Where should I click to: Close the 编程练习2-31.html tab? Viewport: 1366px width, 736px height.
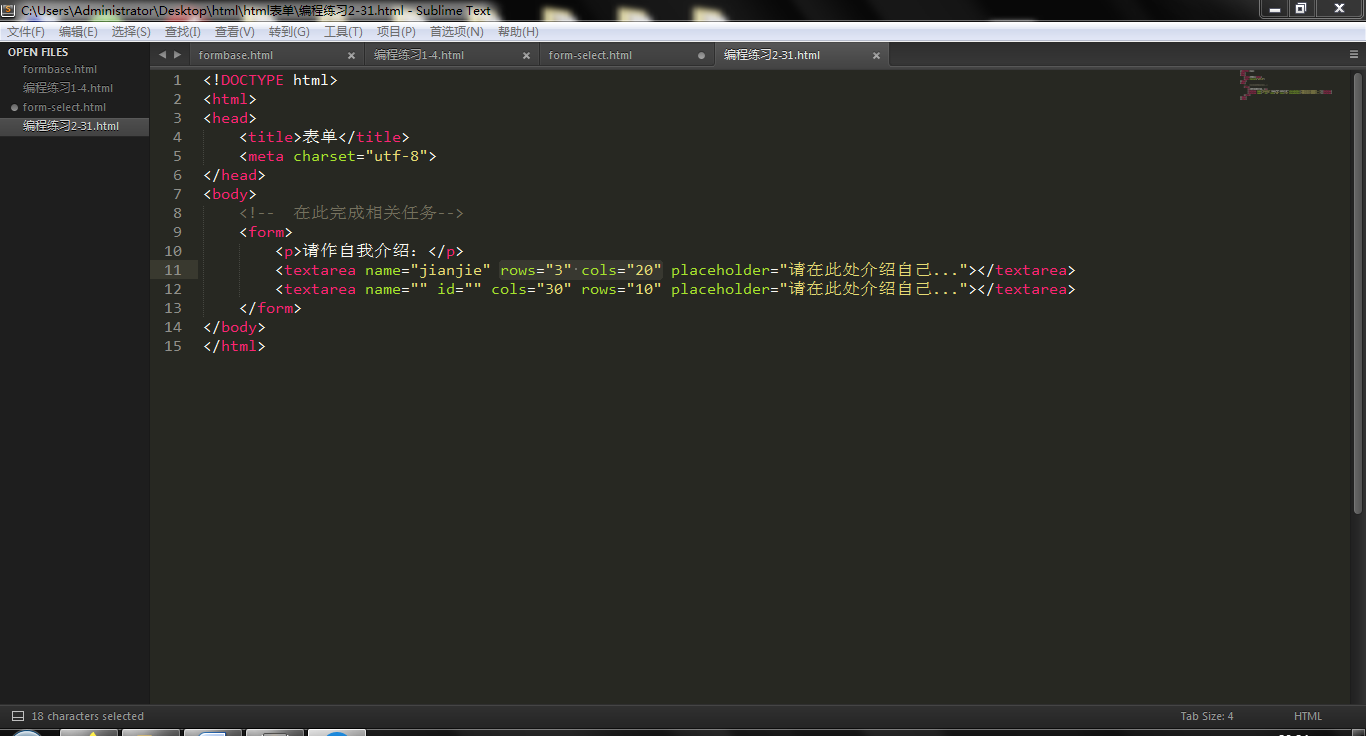[x=876, y=56]
